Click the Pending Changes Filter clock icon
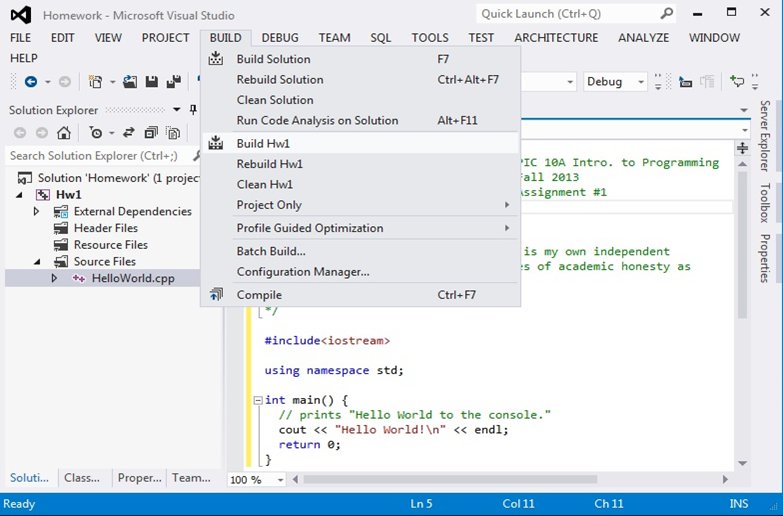 coord(95,133)
